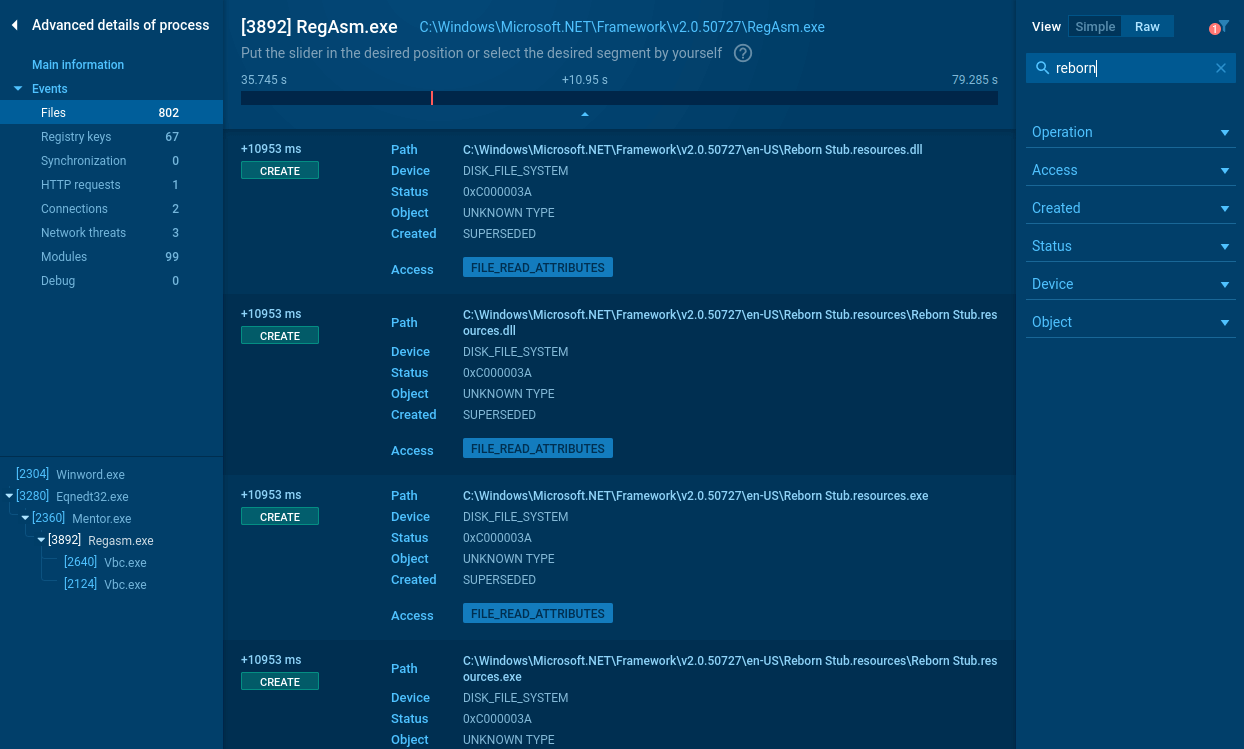
Task: Collapse the Eqnedt32.exe process node
Action: coord(10,496)
